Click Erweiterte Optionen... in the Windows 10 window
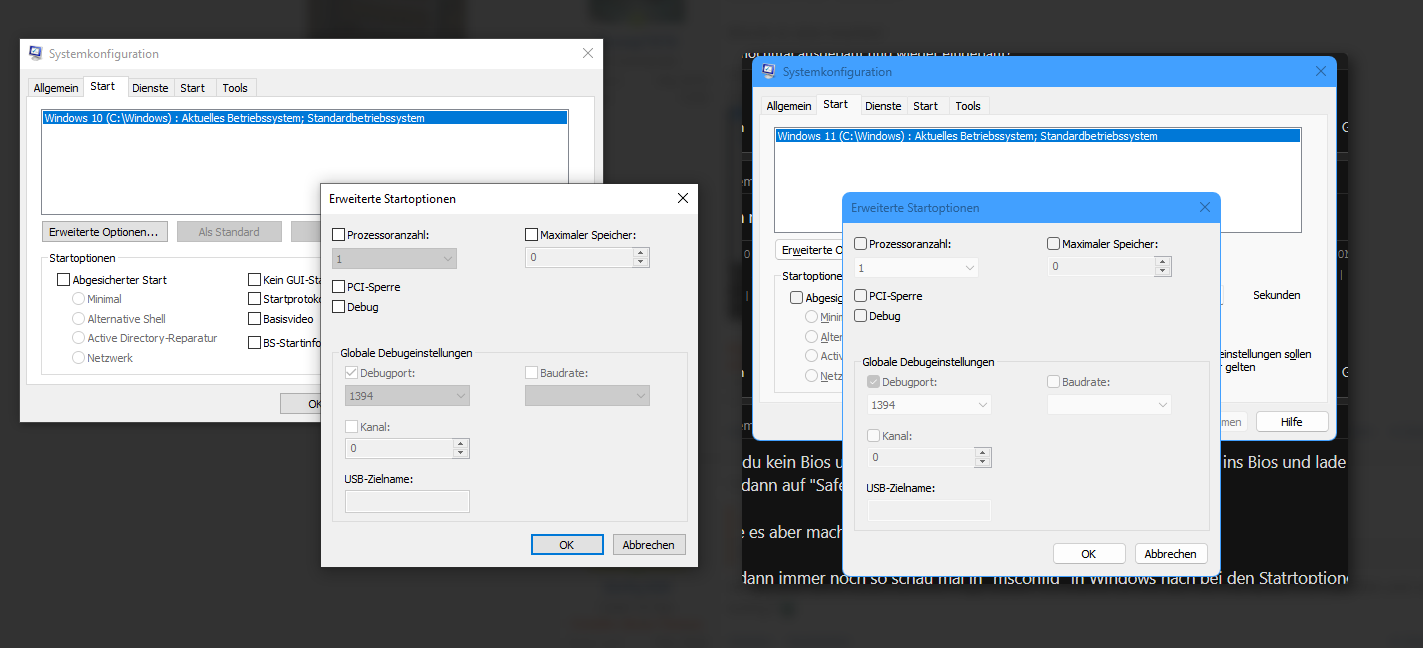The image size is (1423, 648). click(104, 232)
